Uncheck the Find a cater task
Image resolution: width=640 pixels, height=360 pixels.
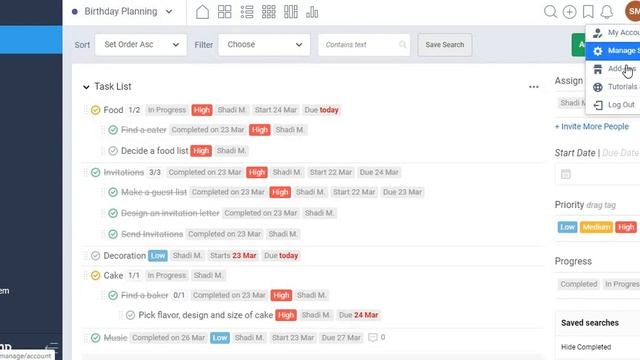click(x=113, y=130)
